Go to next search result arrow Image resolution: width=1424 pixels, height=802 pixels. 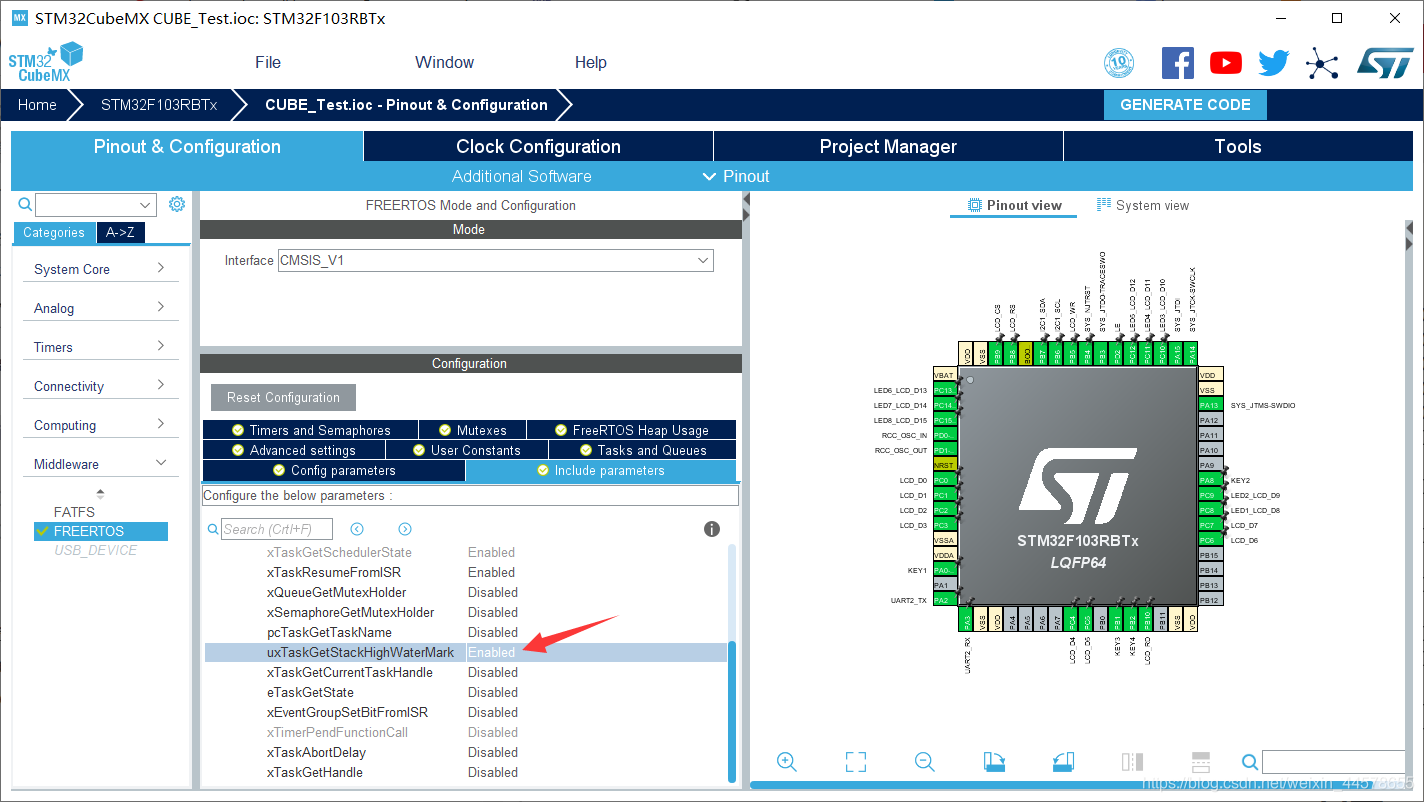[x=405, y=529]
